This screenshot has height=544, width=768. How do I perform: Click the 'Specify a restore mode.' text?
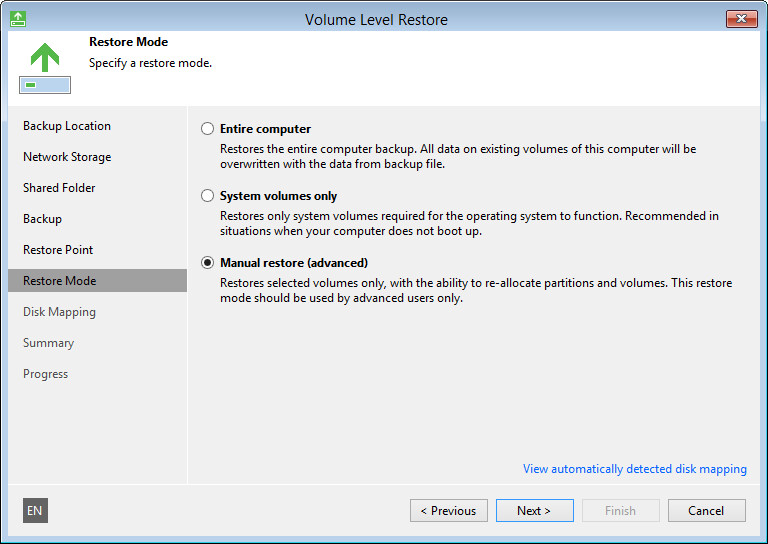[x=150, y=63]
